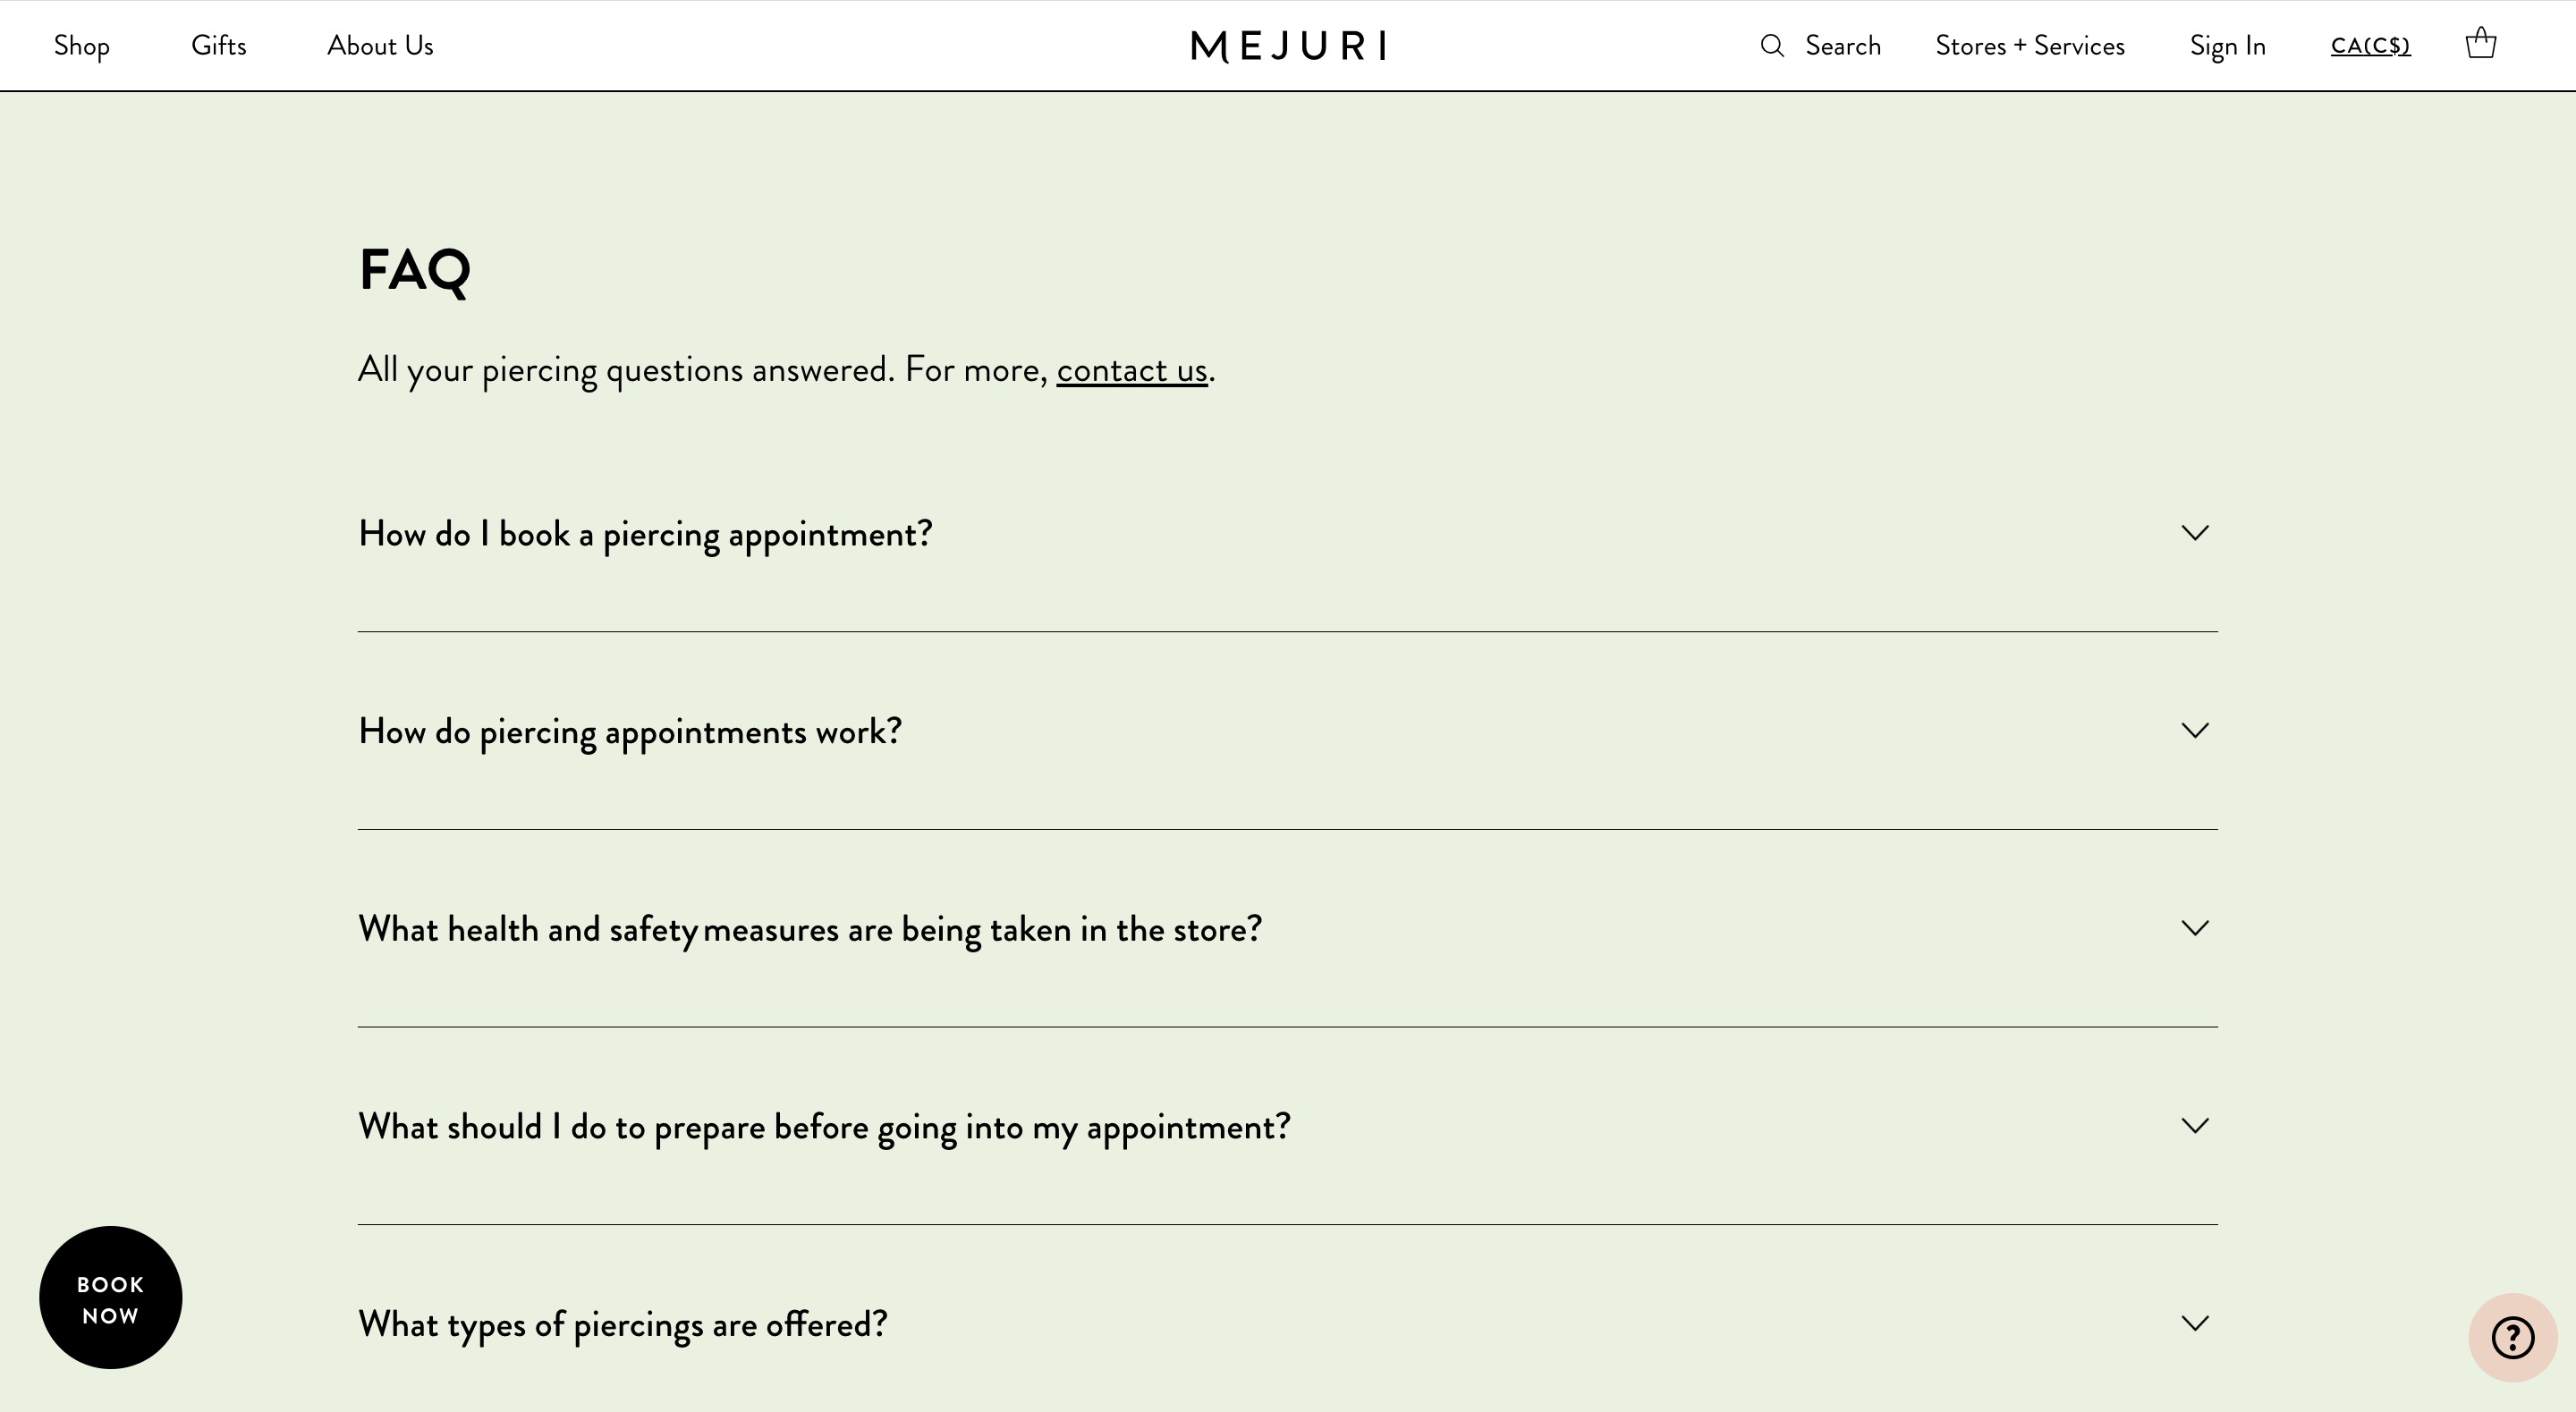This screenshot has width=2576, height=1412.
Task: Open the CA(C$) currency selector
Action: tap(2370, 46)
